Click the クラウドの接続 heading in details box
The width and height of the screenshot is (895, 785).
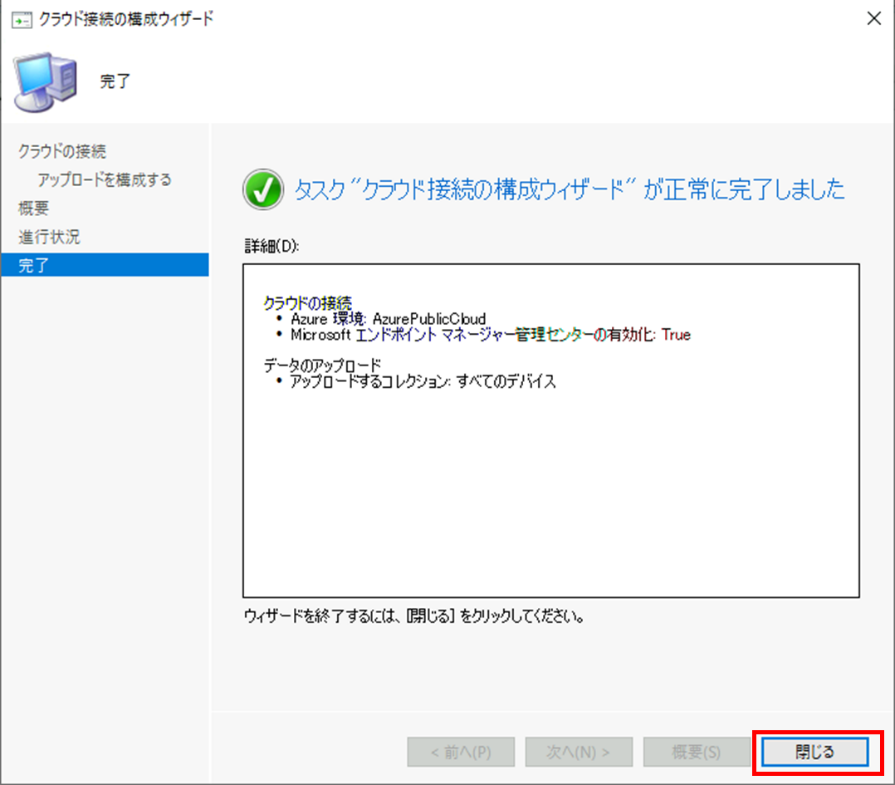pyautogui.click(x=308, y=303)
